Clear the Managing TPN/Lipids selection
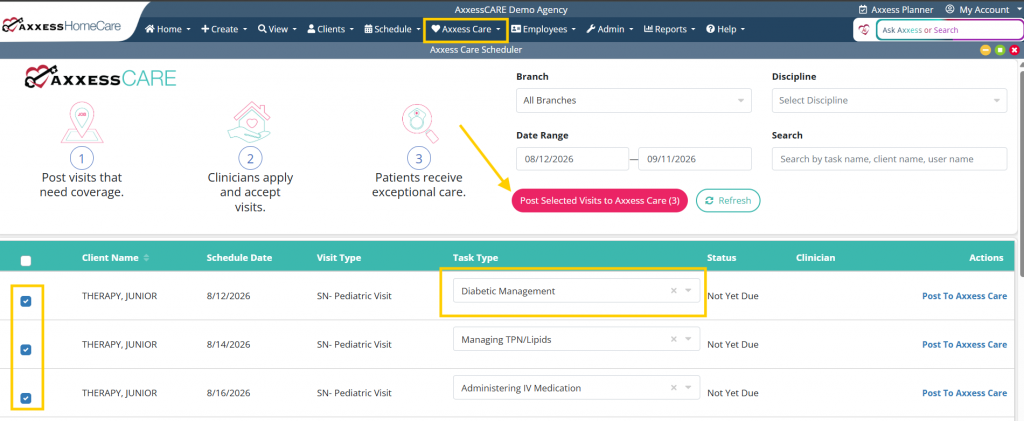 pos(673,339)
